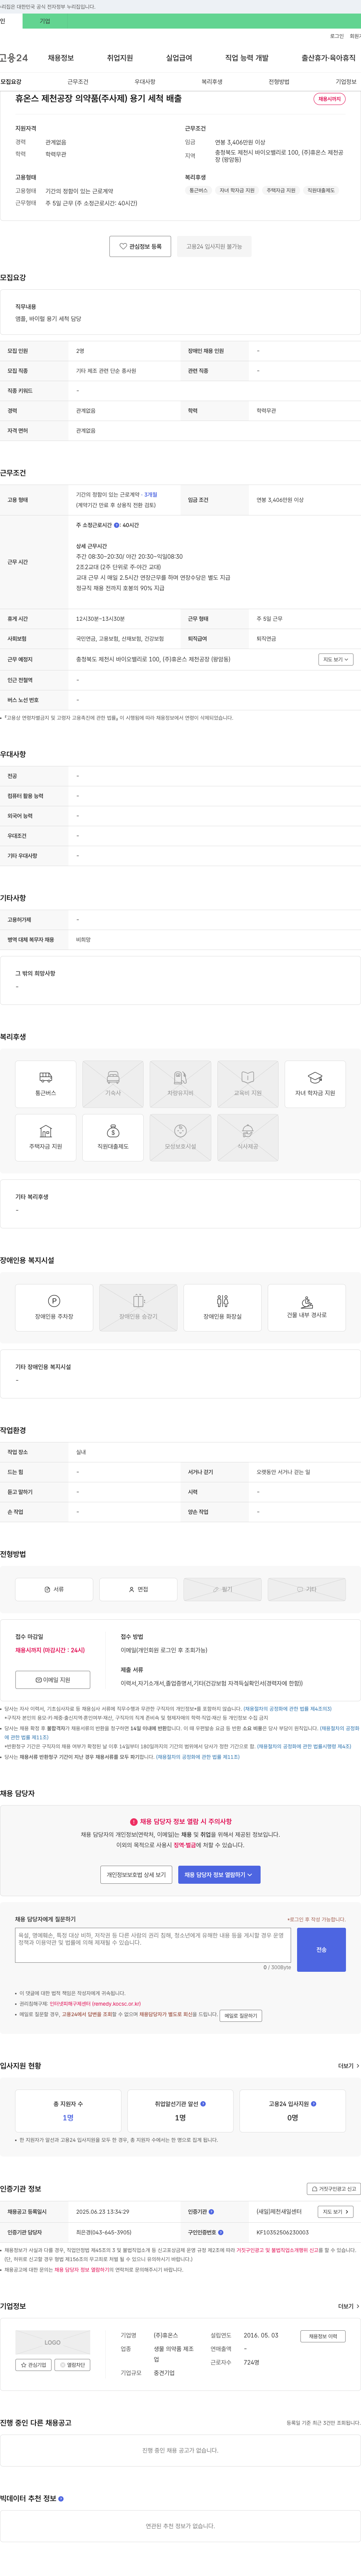Open the 채용정보 menu
The height and width of the screenshot is (2576, 361).
click(61, 58)
